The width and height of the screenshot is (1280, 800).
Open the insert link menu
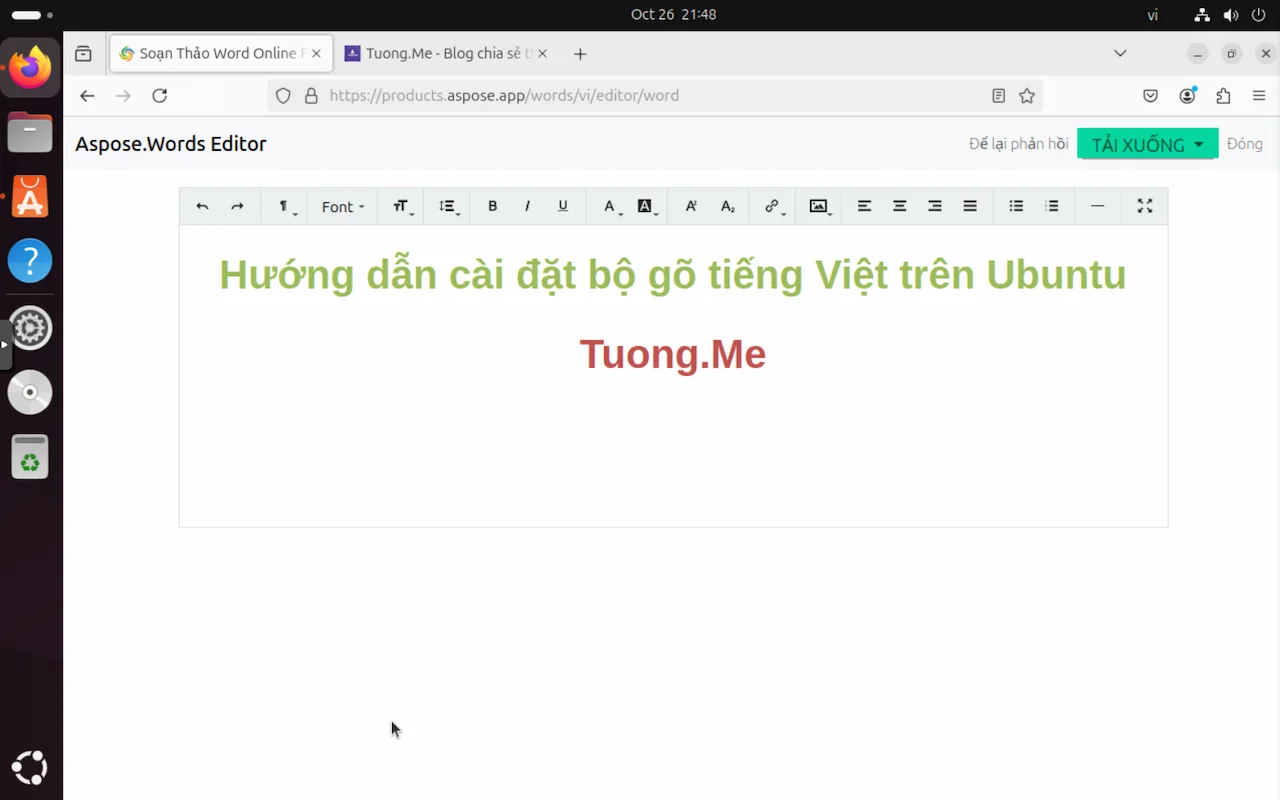point(773,206)
